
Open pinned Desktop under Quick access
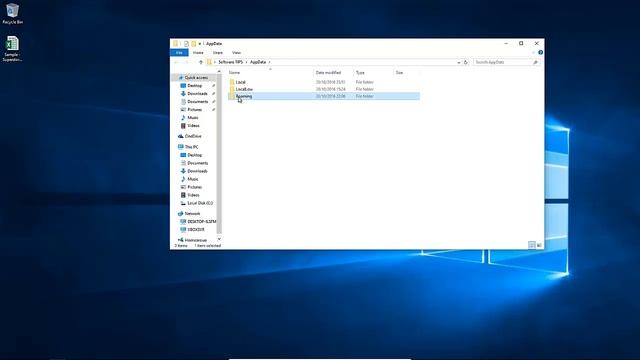point(195,86)
